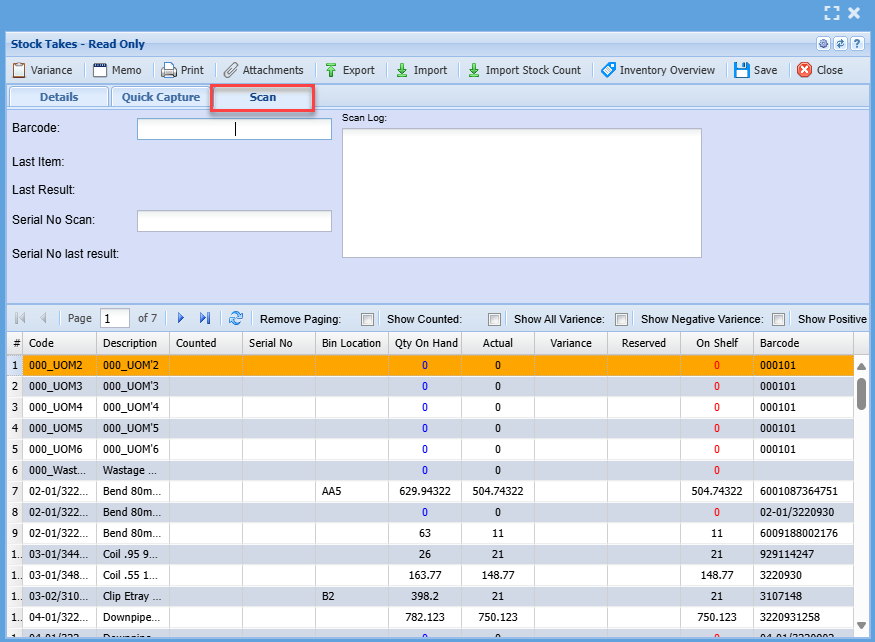Check the Show Negative Varience box
Screen dimensions: 875x642
[x=778, y=319]
